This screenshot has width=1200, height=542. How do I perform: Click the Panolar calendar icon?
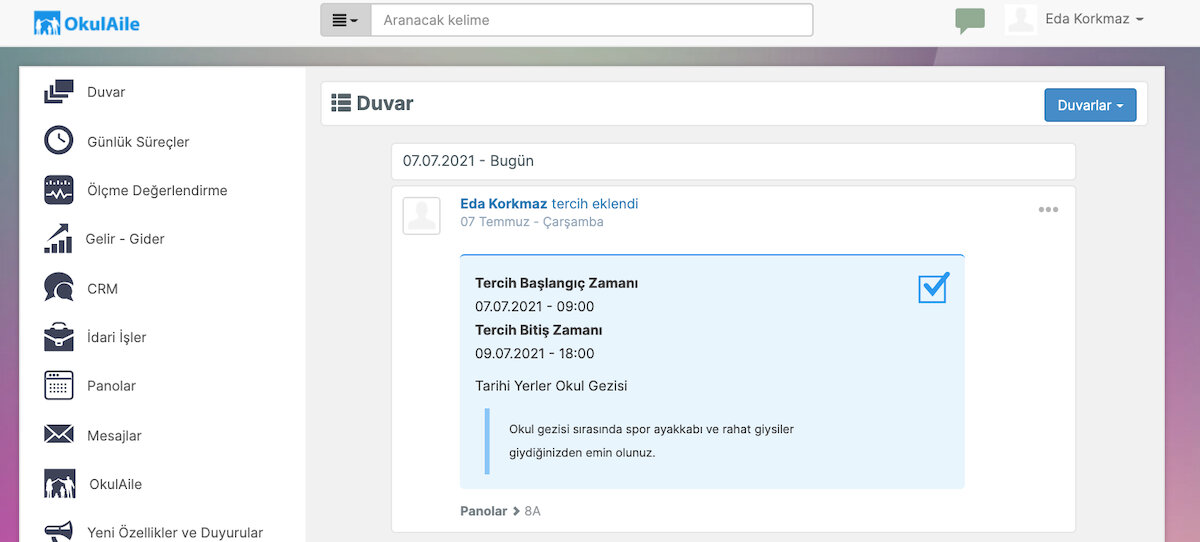coord(59,385)
